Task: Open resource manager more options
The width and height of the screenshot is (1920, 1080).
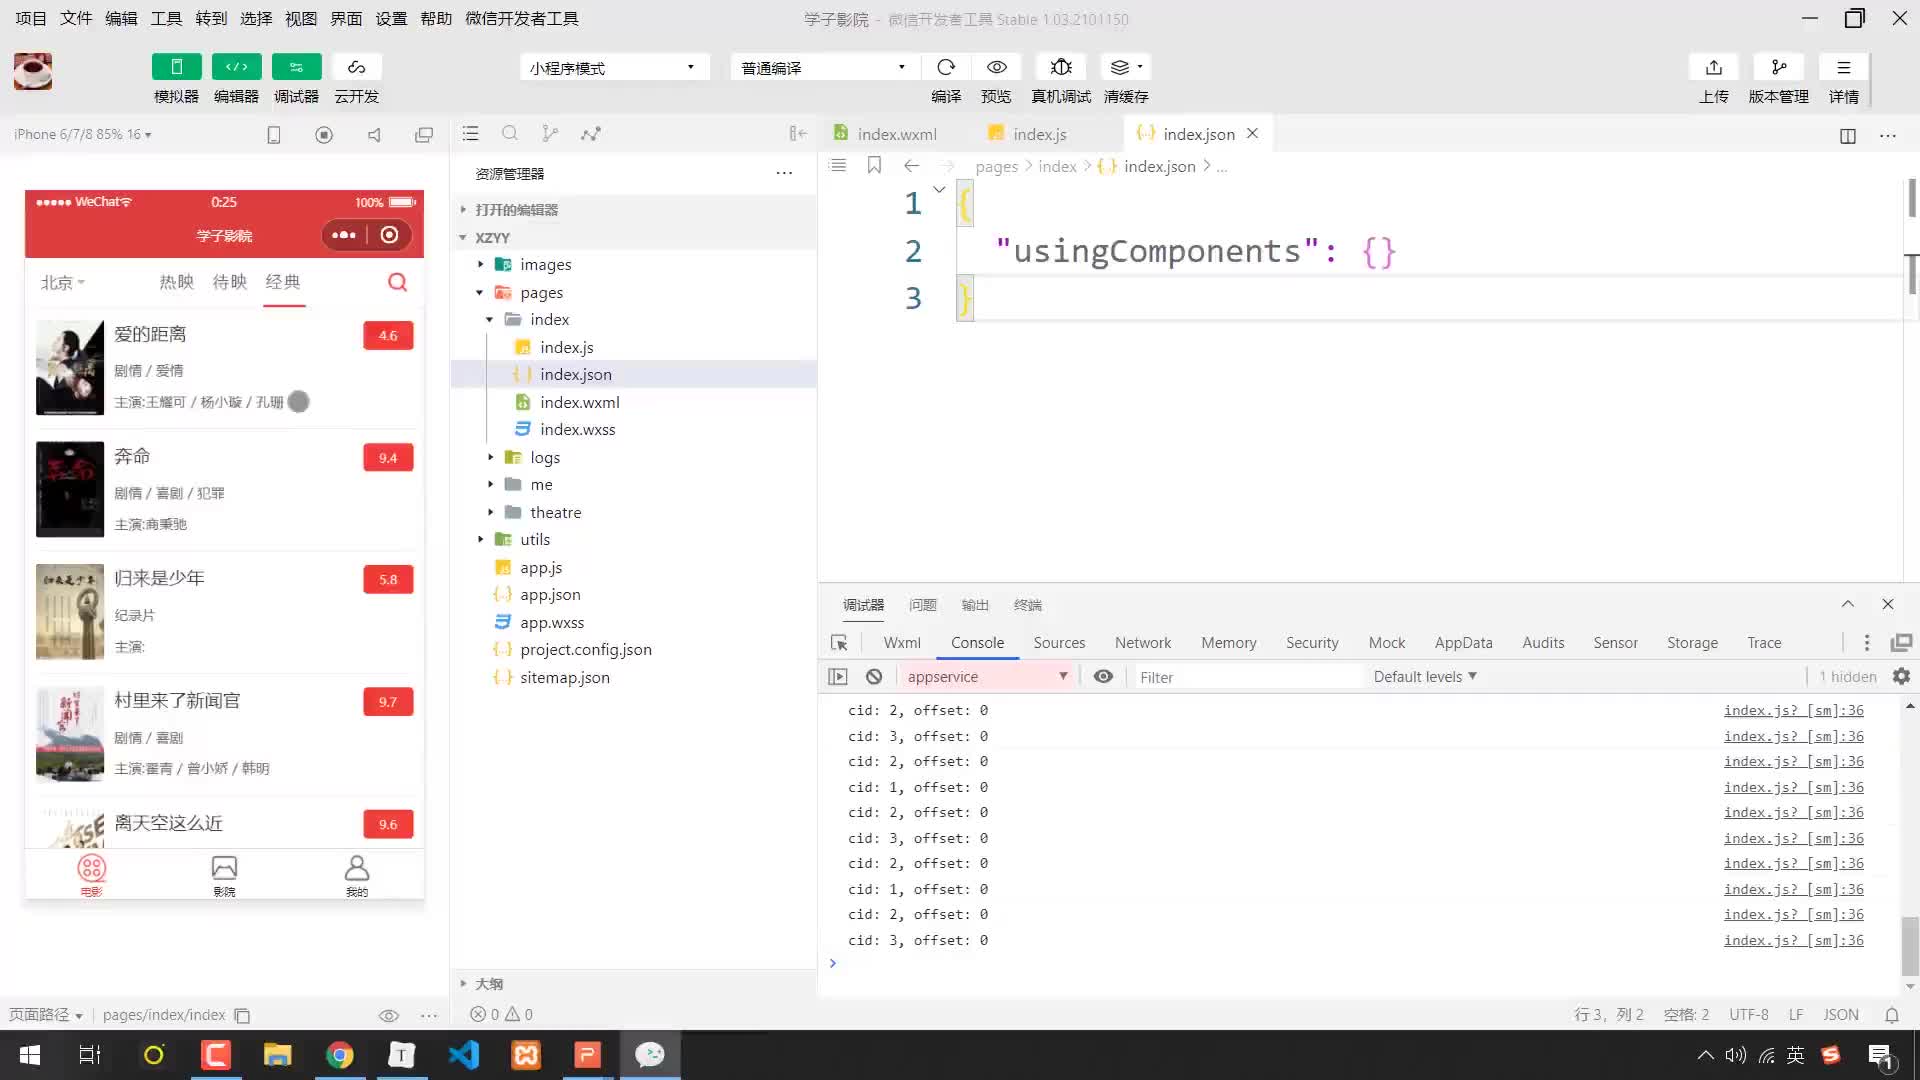Action: (784, 173)
